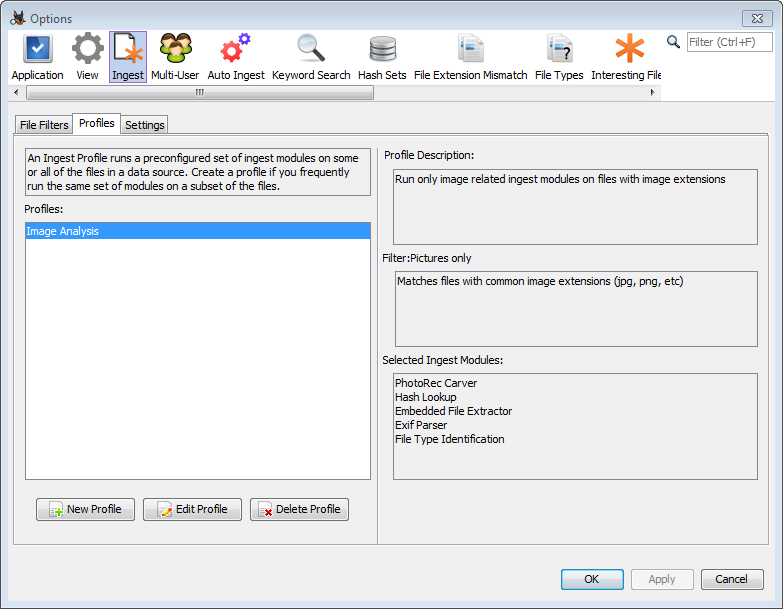Click the New Profile button
This screenshot has height=609, width=783.
coord(85,509)
